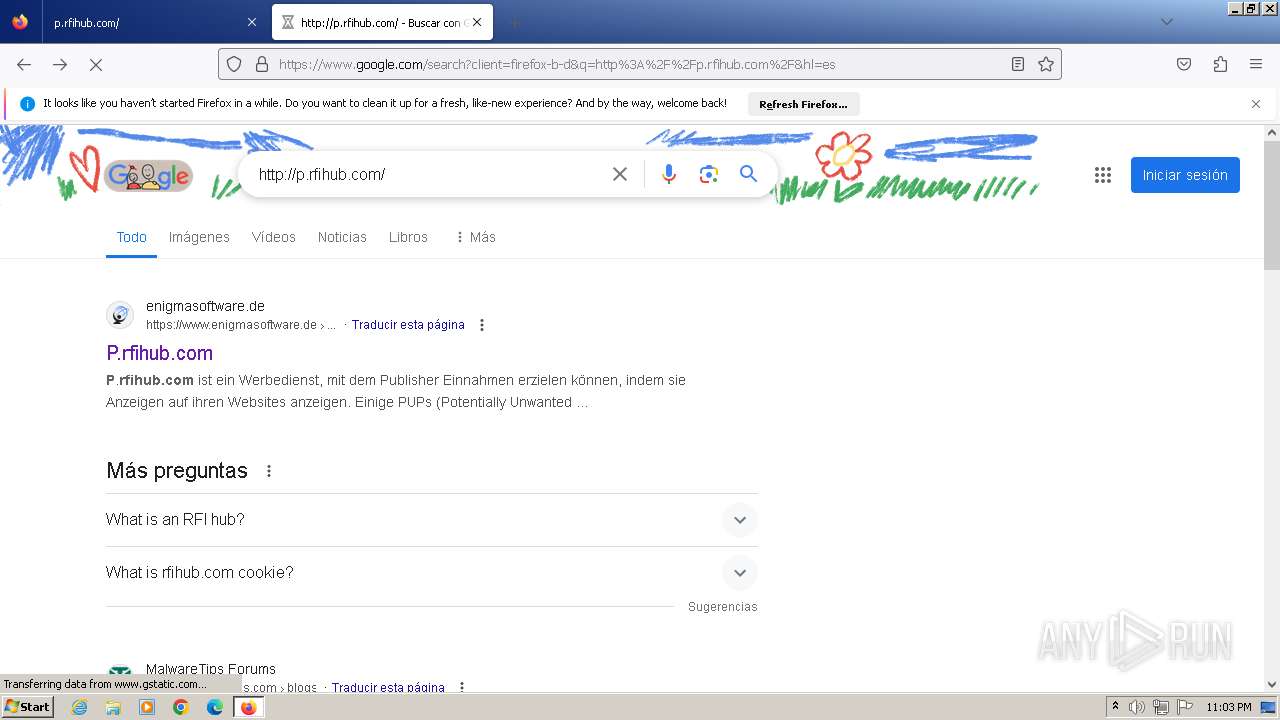Viewport: 1280px width, 720px height.
Task: Open the Firefox application menu
Action: [x=1256, y=64]
